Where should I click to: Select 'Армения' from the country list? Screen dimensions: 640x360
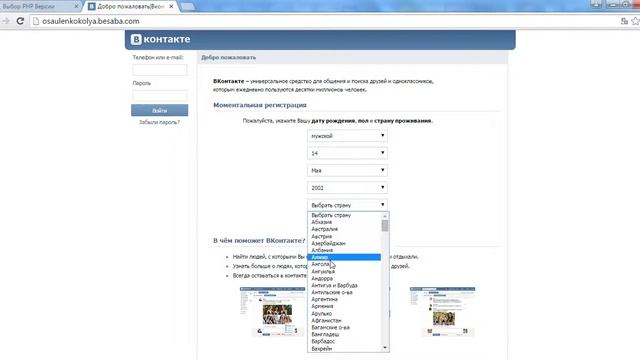344,306
